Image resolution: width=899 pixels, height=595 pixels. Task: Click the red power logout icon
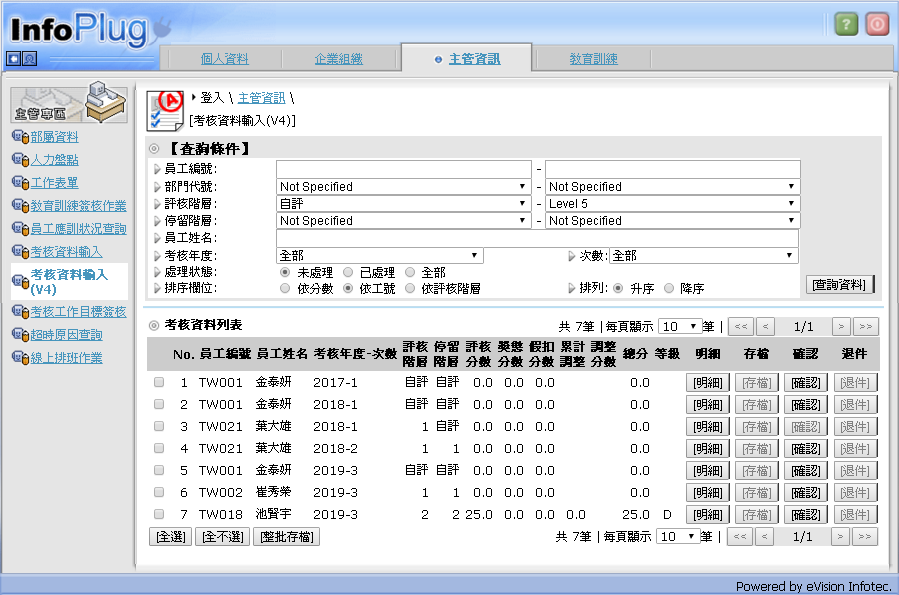(877, 24)
